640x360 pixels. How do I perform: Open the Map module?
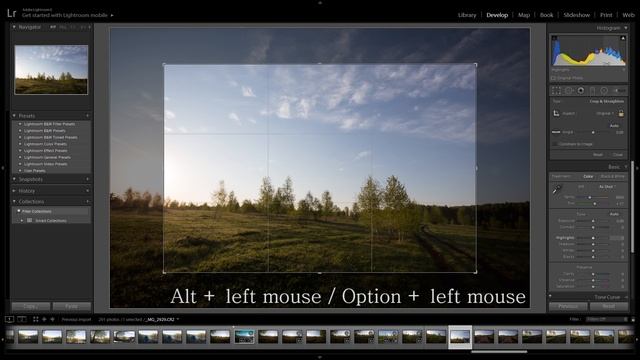[524, 15]
